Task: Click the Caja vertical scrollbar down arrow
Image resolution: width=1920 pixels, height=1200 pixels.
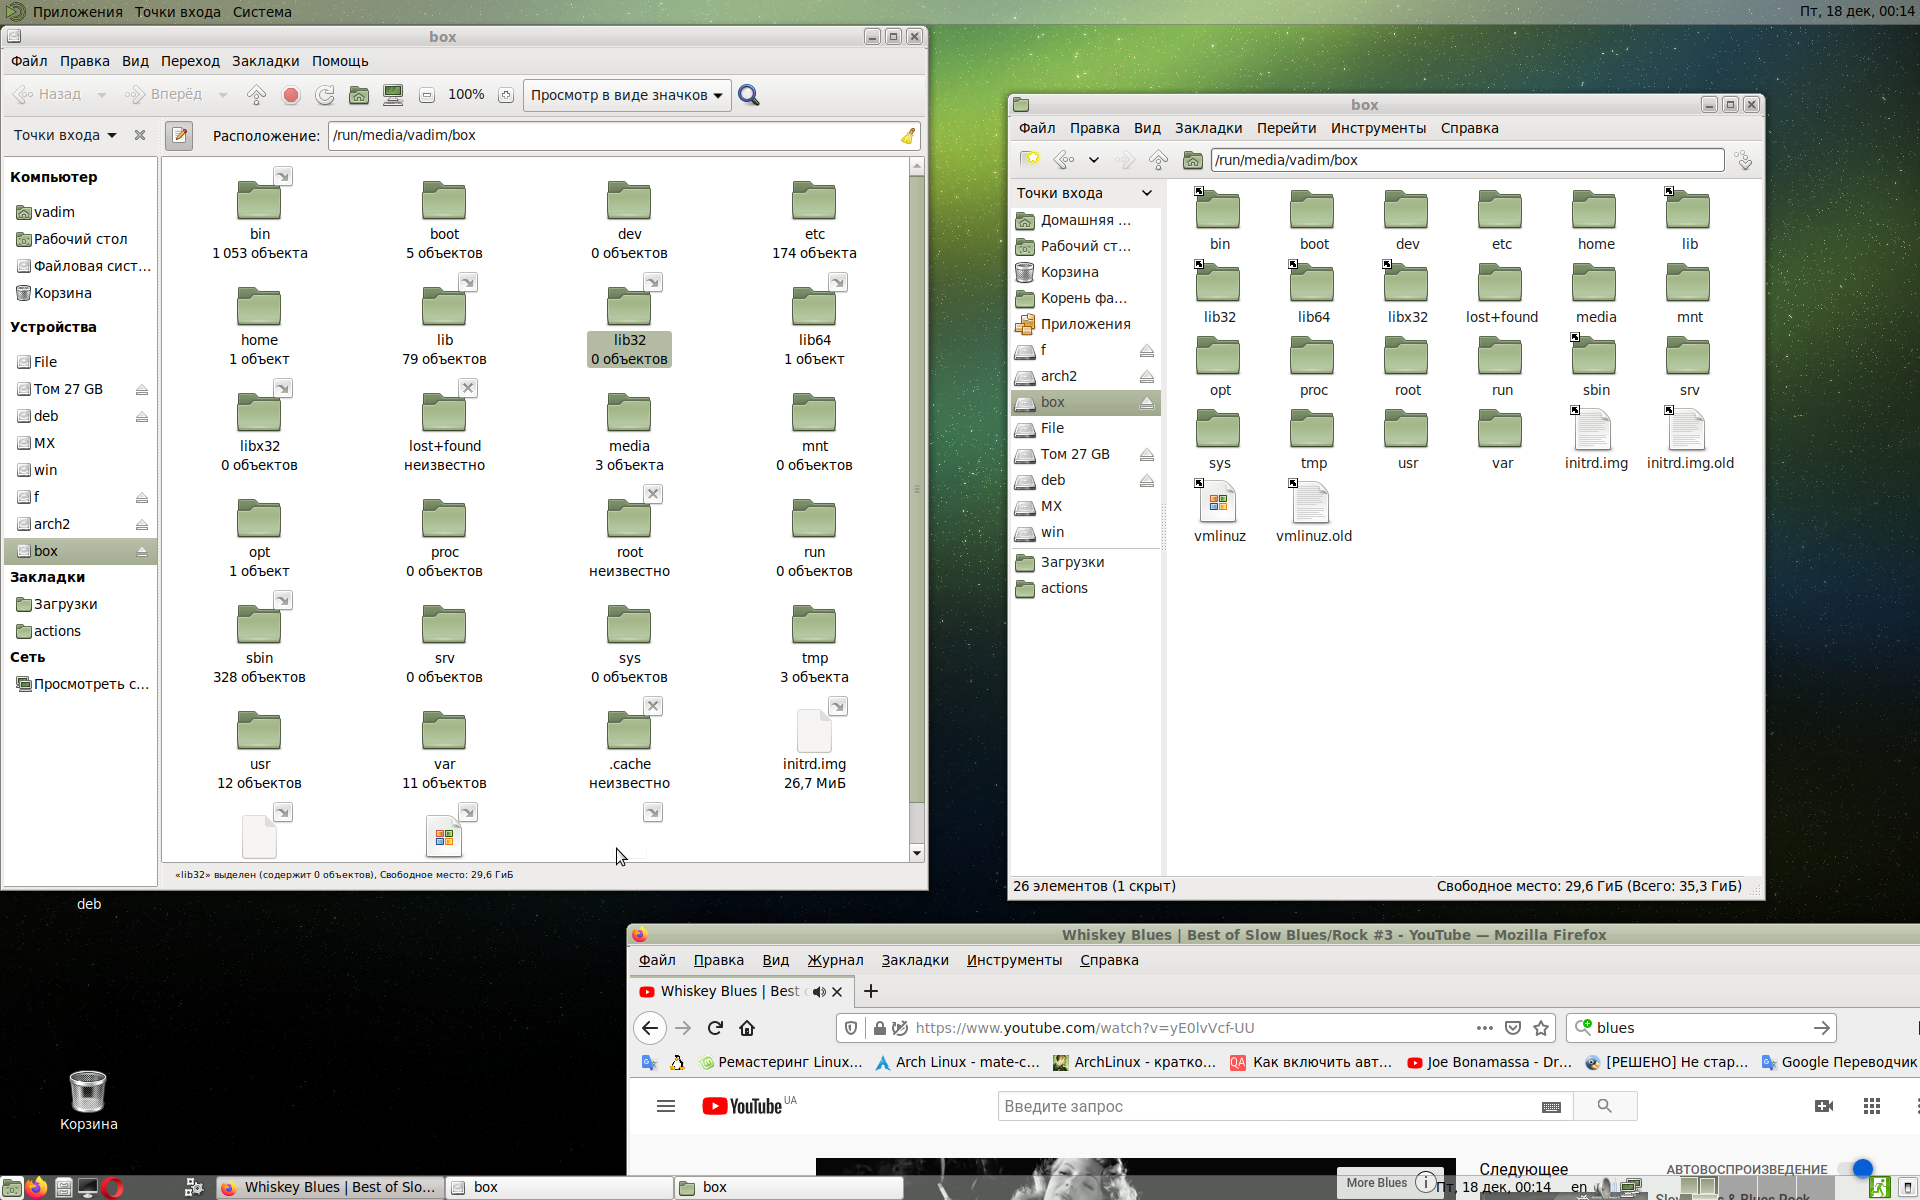Action: click(917, 853)
